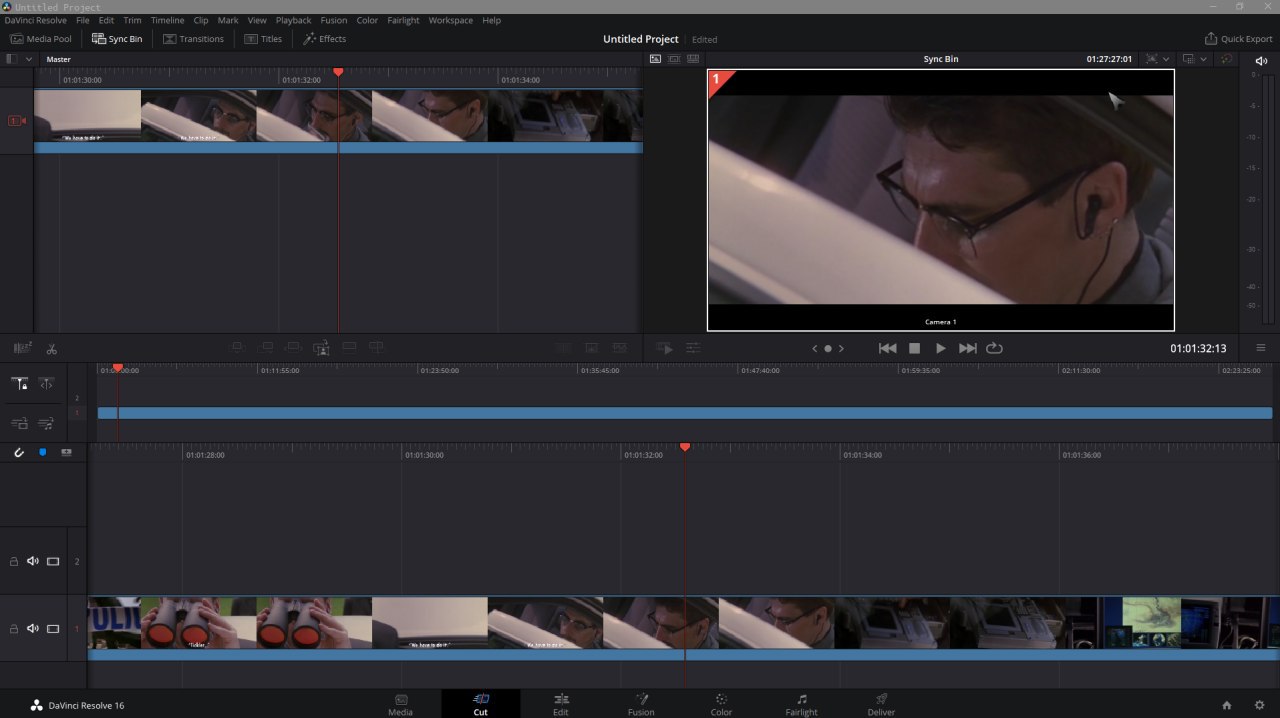
Task: Toggle loop playback
Action: pyautogui.click(x=994, y=348)
